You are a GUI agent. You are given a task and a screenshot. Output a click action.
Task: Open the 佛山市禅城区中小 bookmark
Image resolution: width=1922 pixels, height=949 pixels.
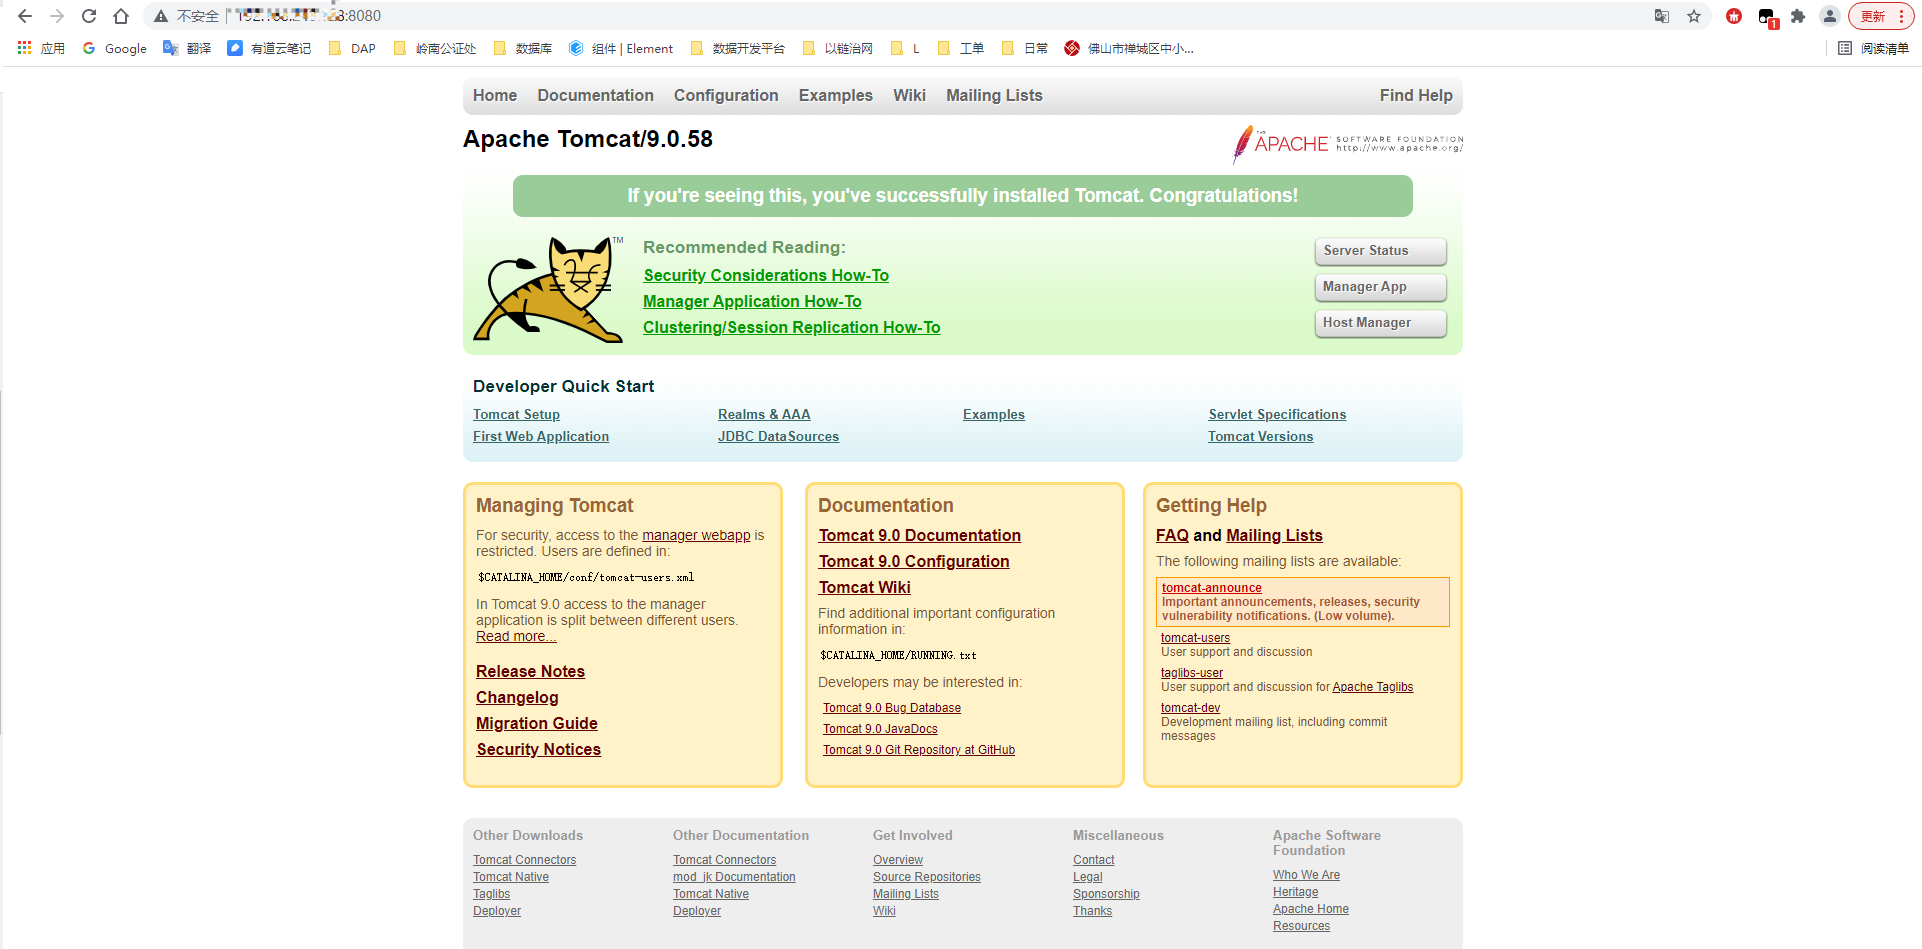1129,48
